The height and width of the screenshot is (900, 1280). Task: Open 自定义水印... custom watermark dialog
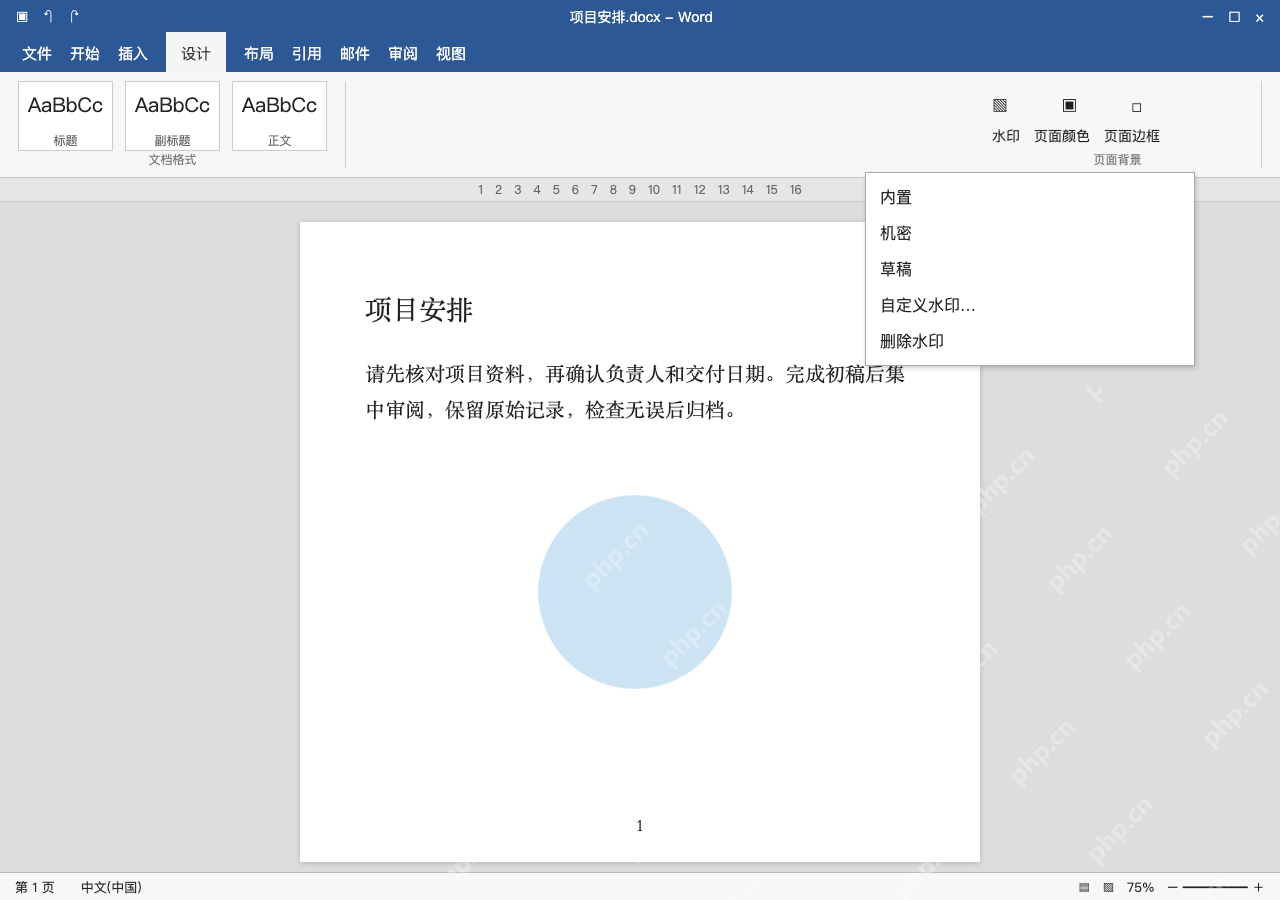(1030, 306)
